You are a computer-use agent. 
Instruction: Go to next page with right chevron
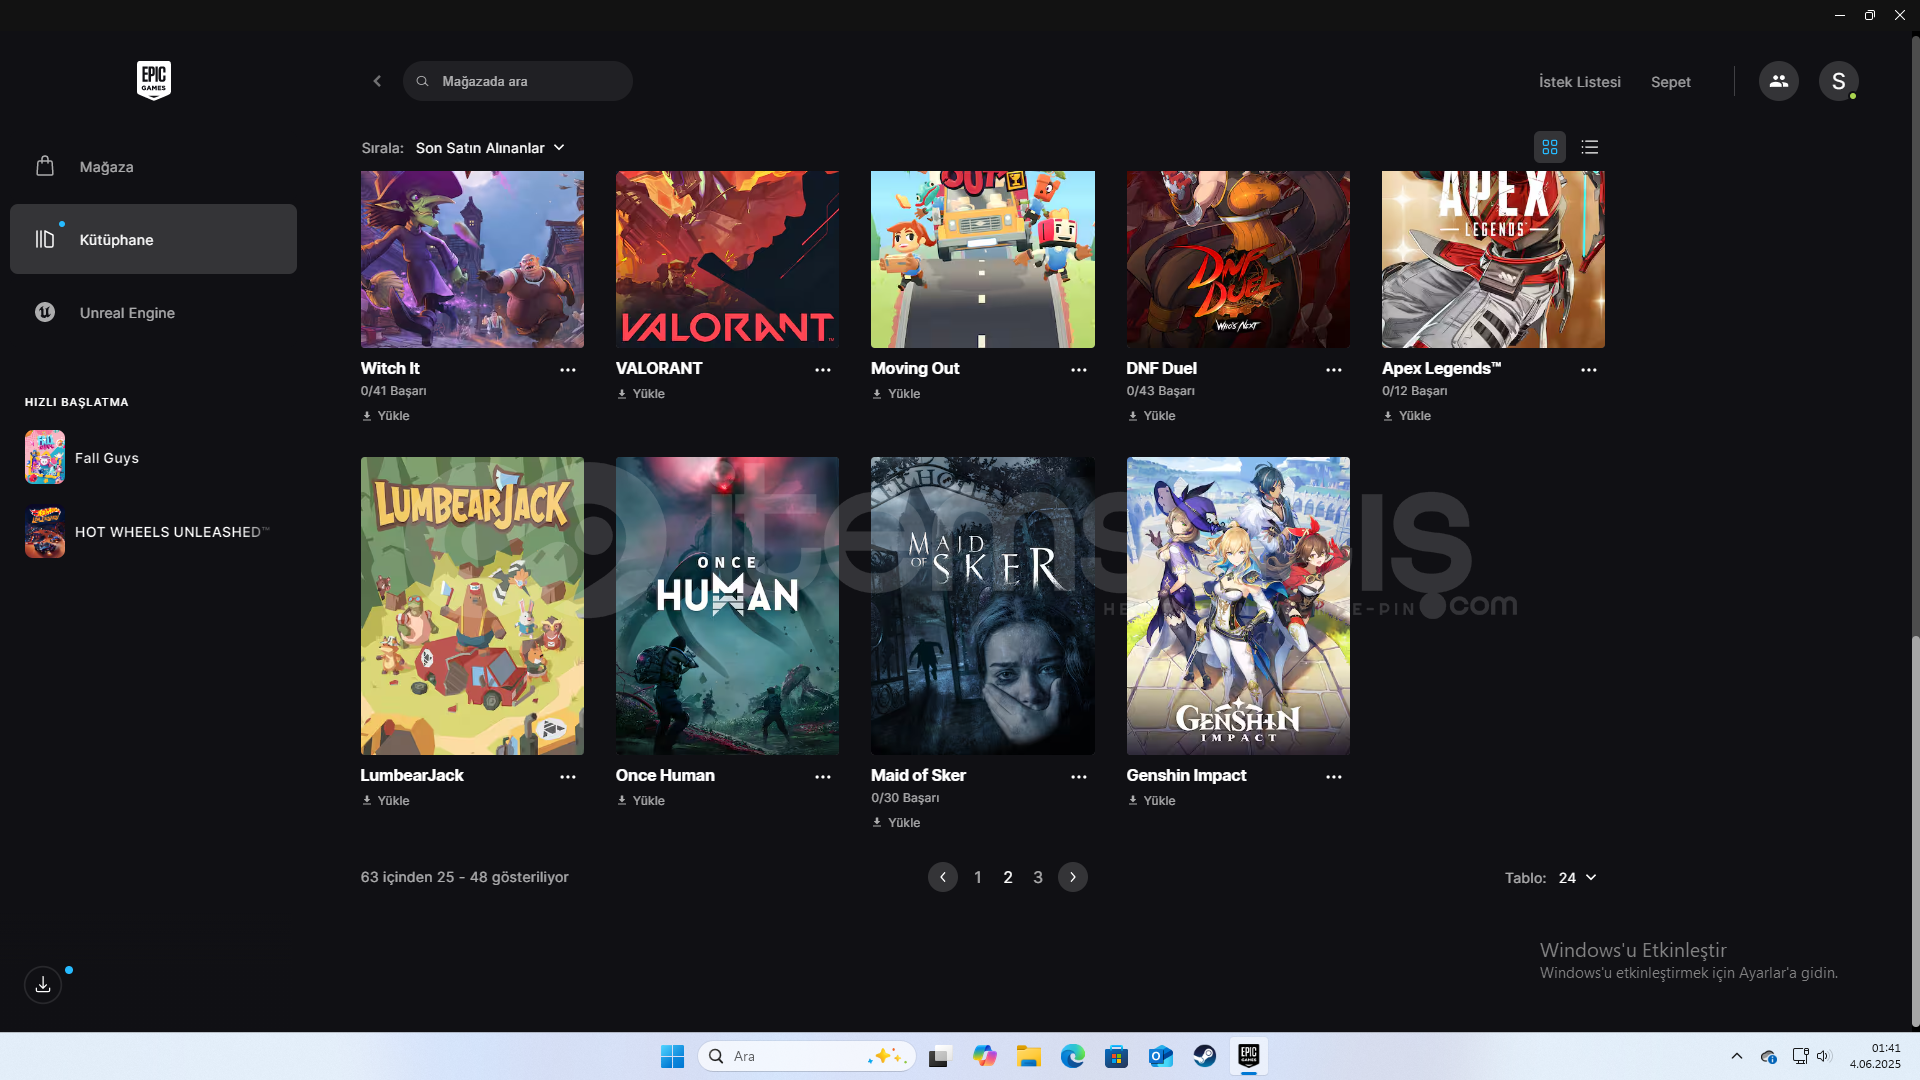[1072, 877]
